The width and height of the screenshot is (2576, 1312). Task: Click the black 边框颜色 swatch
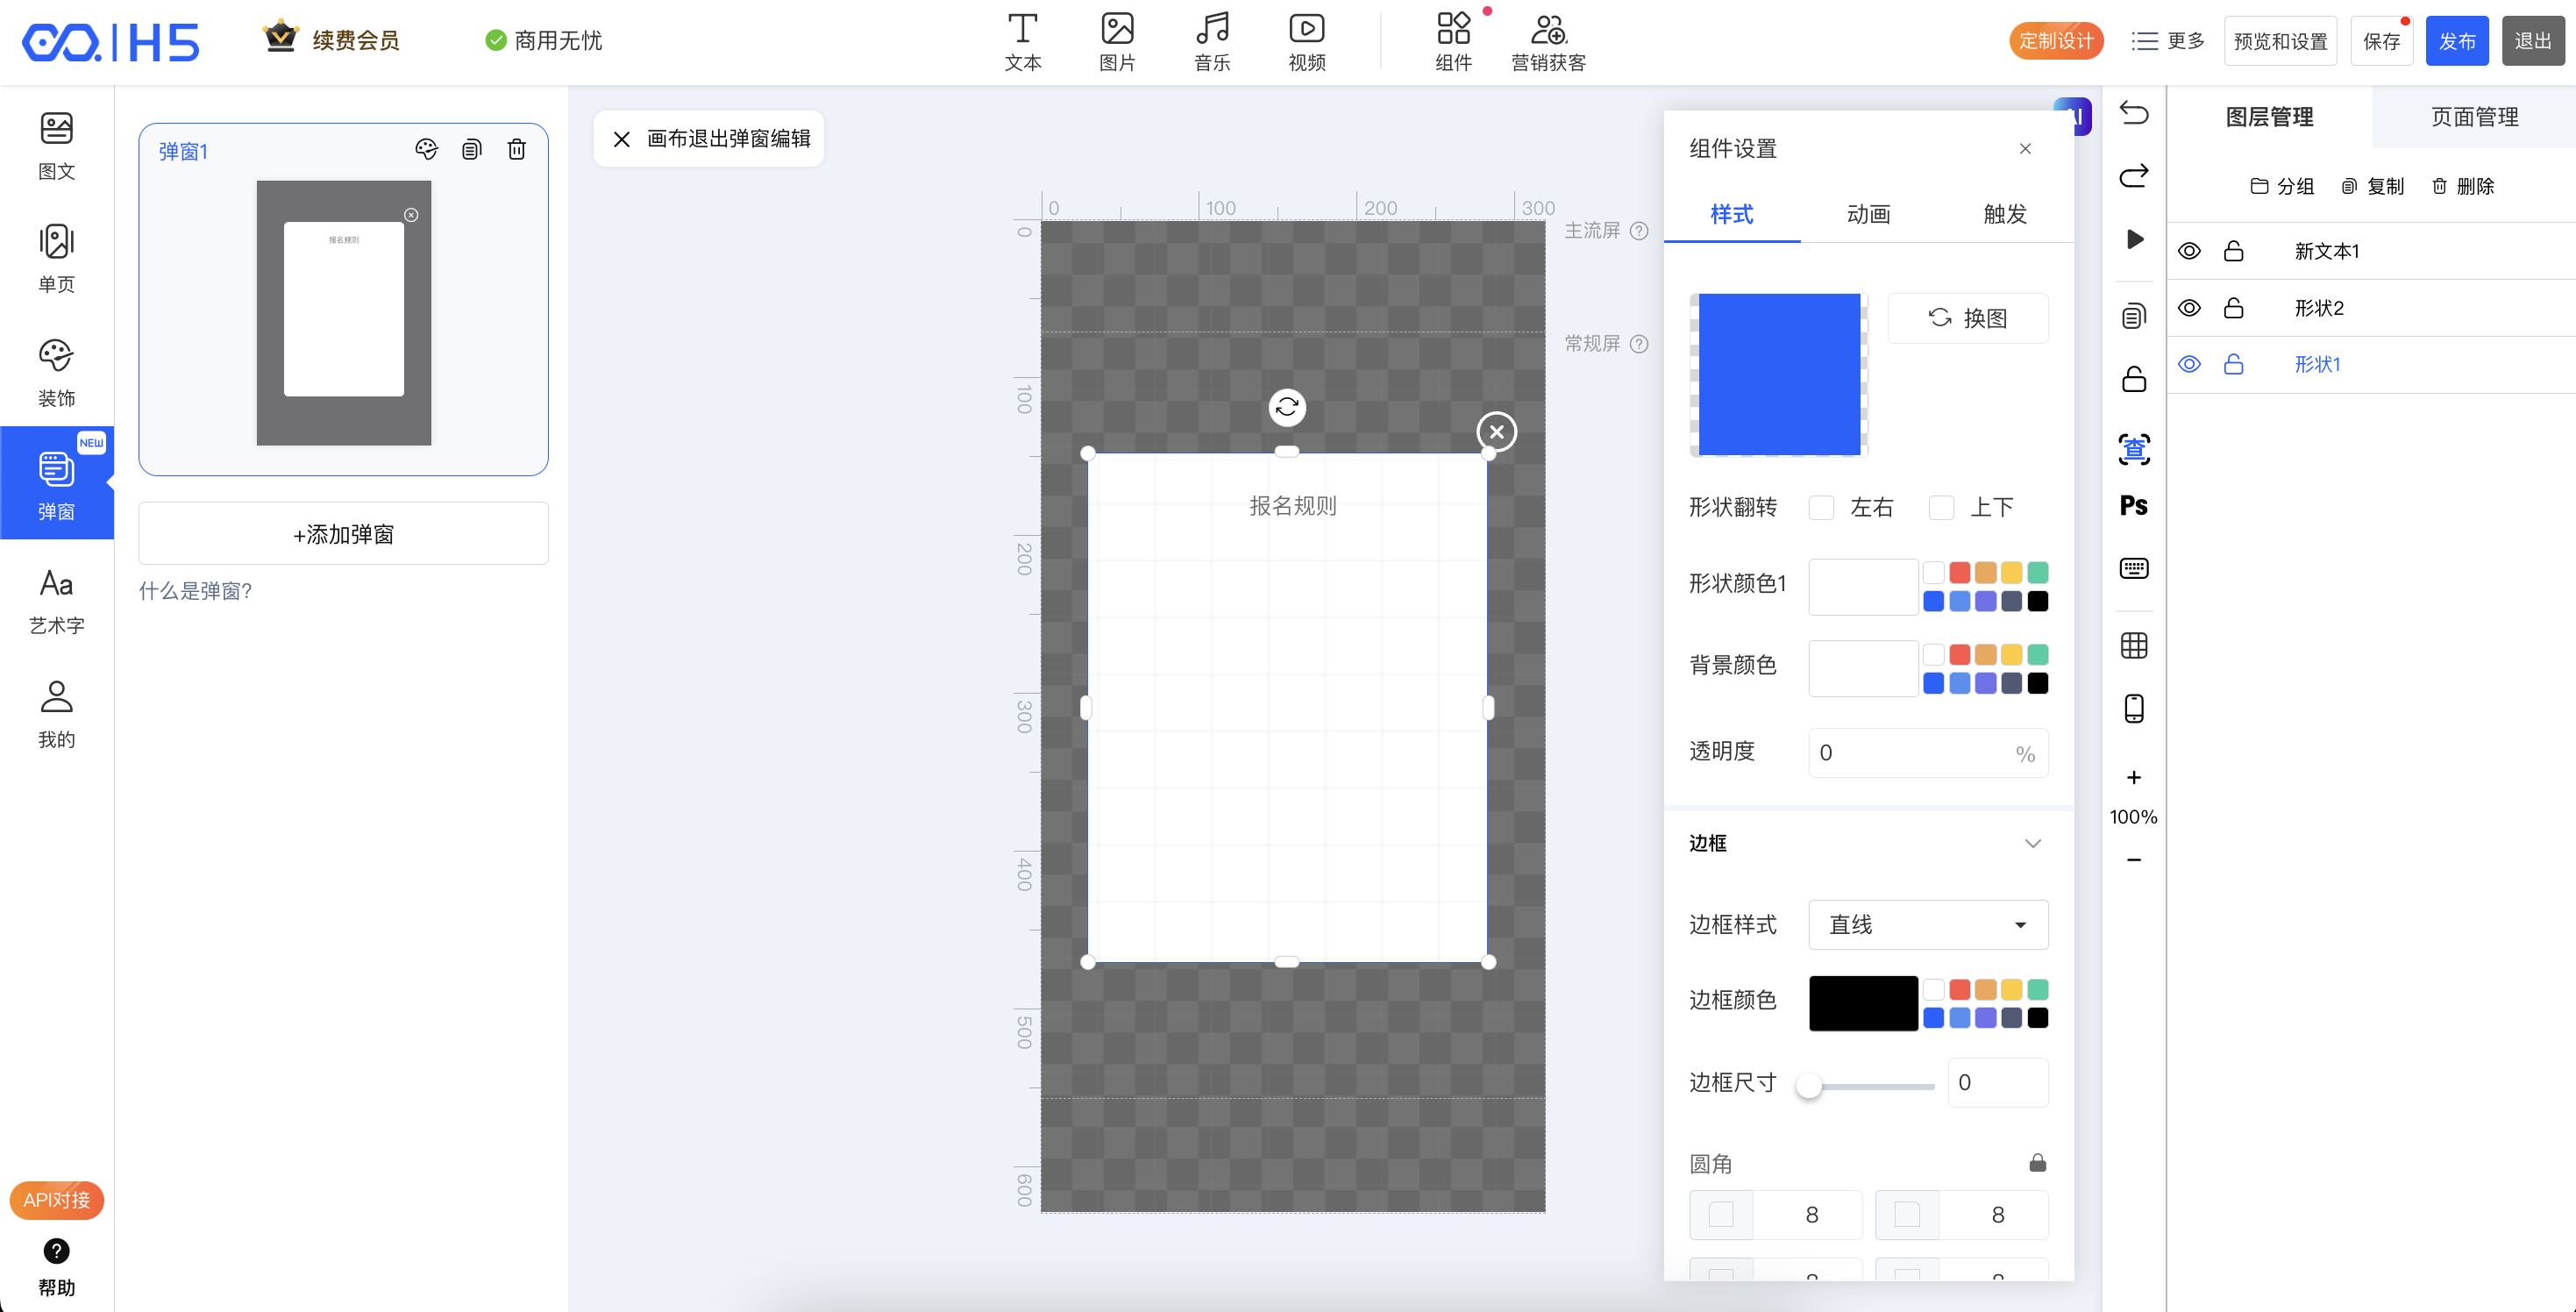tap(1863, 1003)
